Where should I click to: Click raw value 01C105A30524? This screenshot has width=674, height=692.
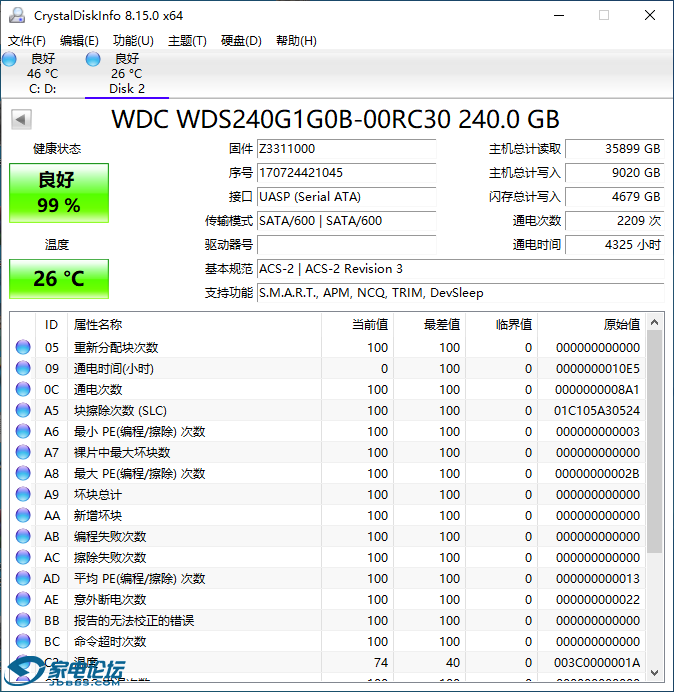[597, 410]
